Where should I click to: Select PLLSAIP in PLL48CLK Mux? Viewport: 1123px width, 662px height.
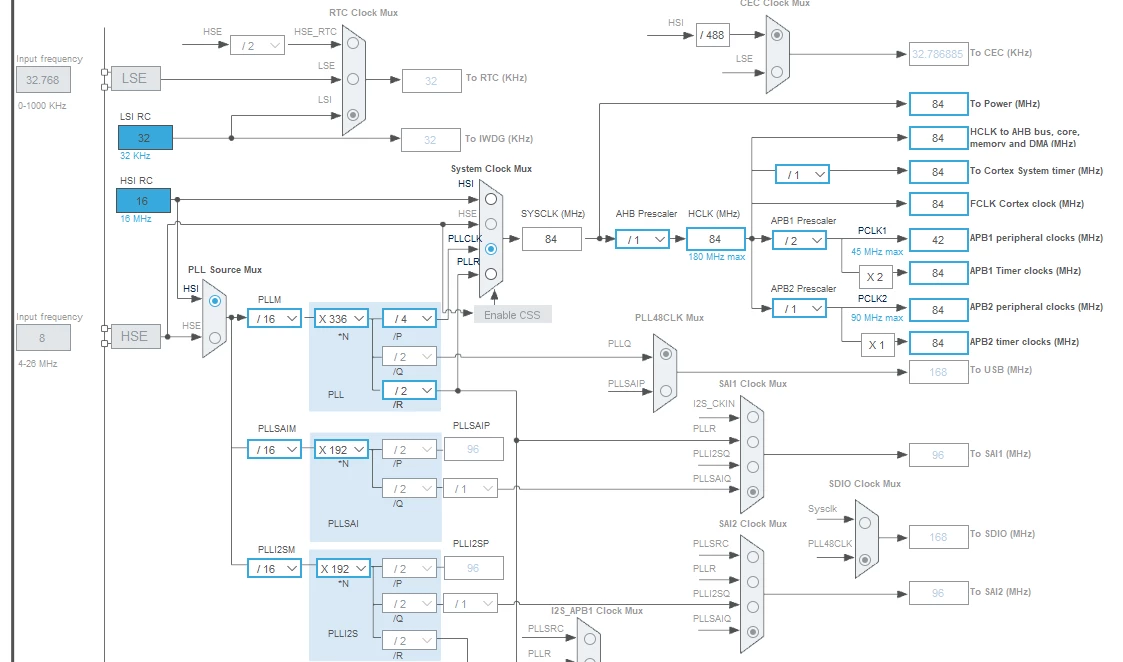(666, 391)
